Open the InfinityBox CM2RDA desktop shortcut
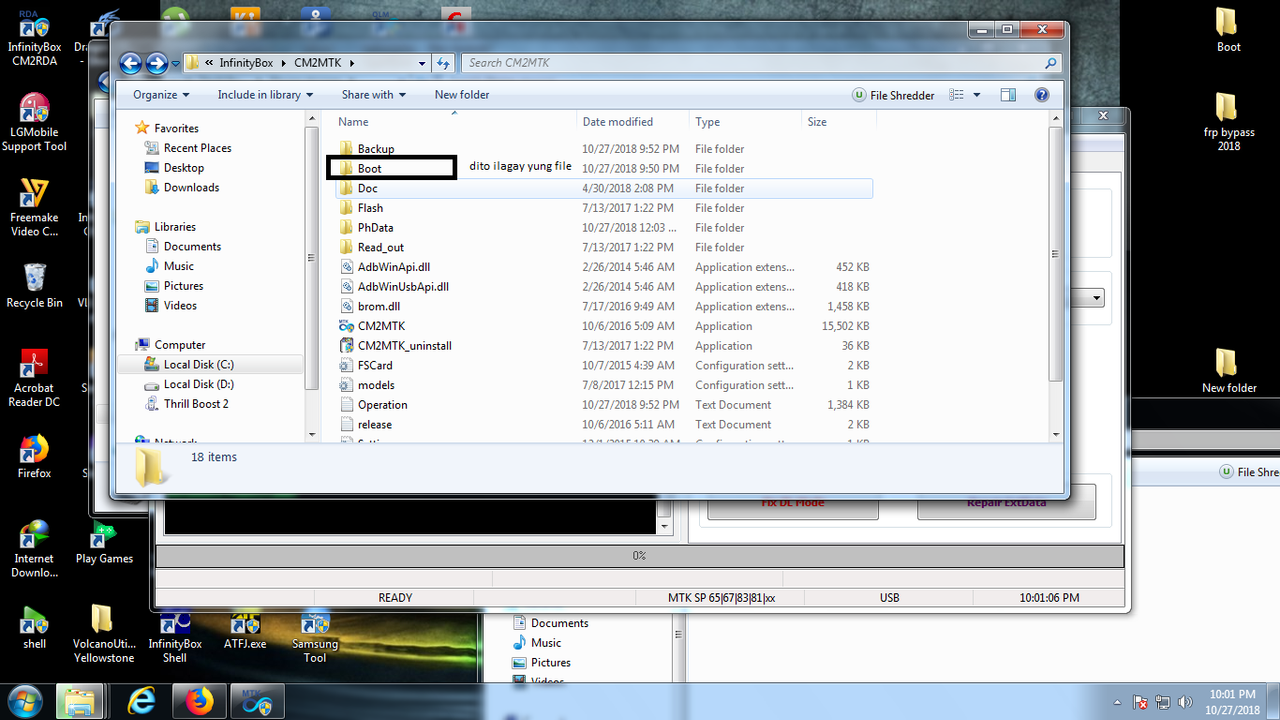 click(x=34, y=39)
